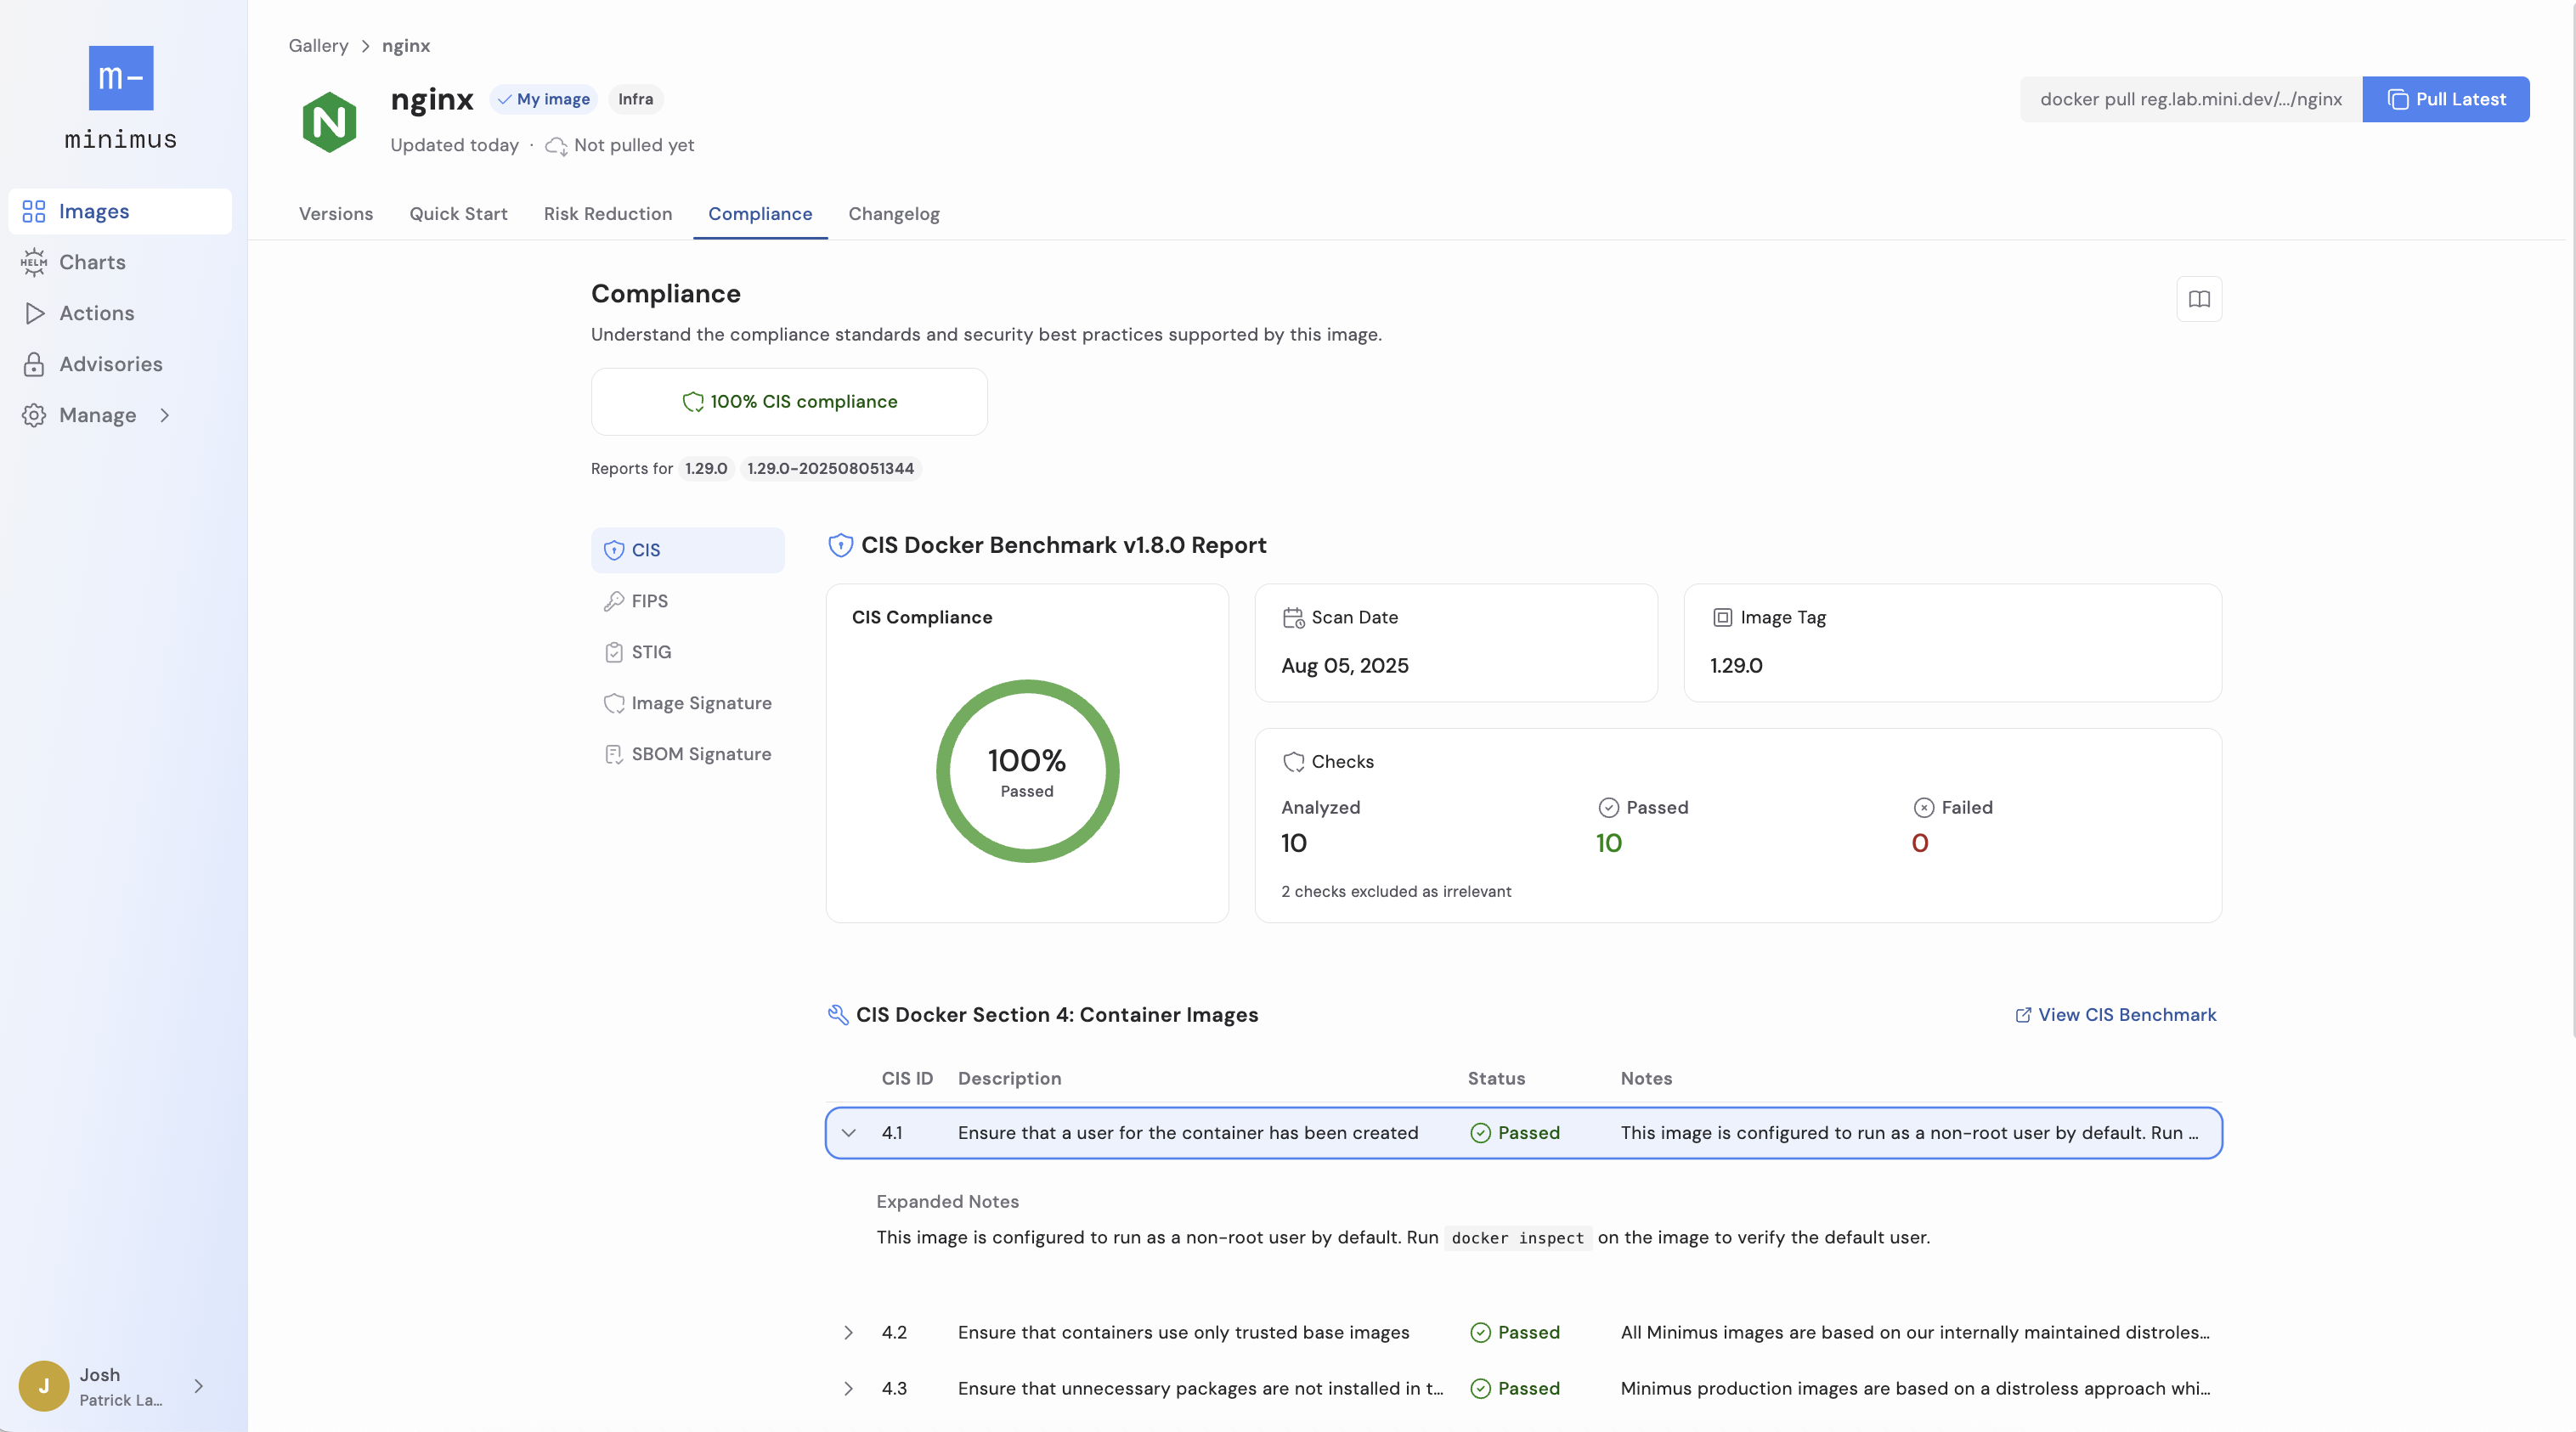Click the CIS shield icon in report list

point(614,550)
